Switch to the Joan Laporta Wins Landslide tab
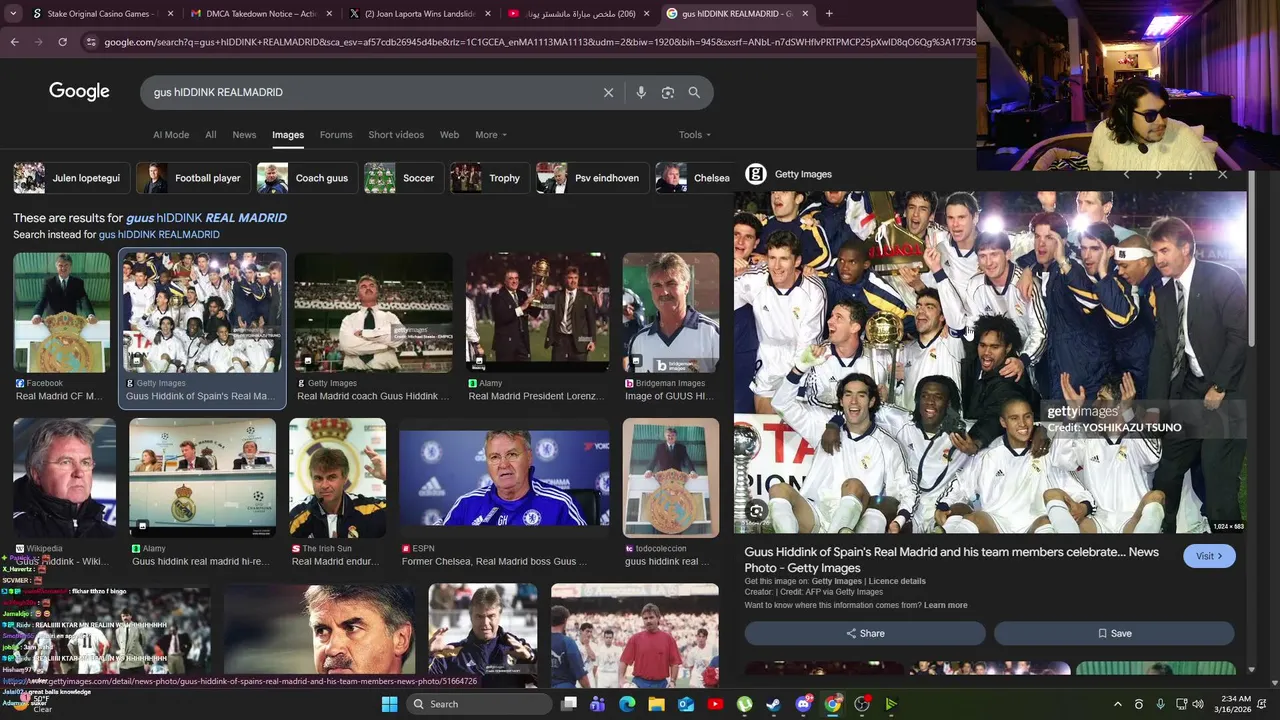 (420, 14)
